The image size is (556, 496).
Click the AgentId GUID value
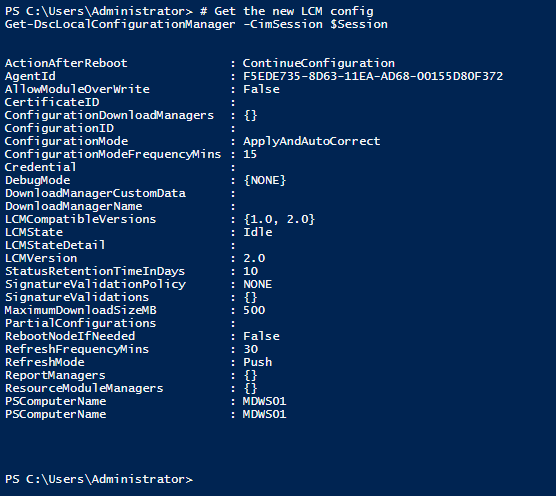click(373, 76)
